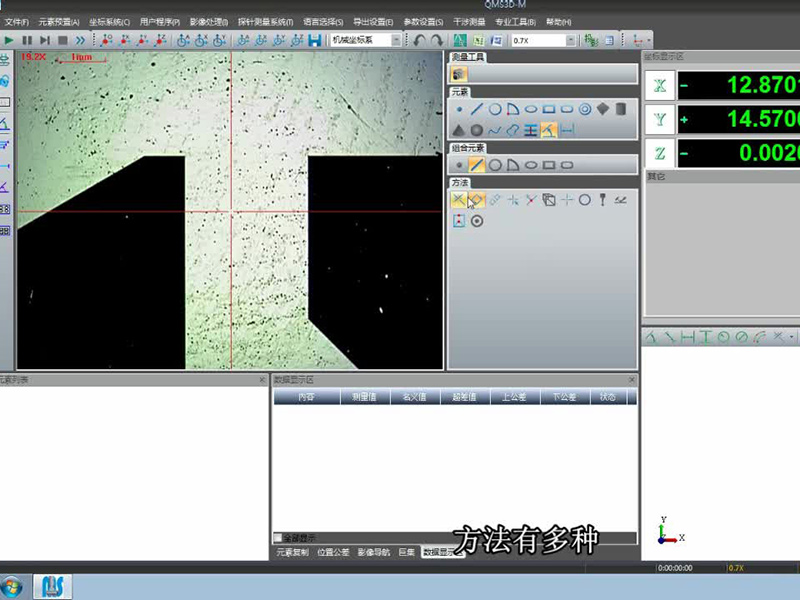Switch to the 位置公差 tab
The width and height of the screenshot is (800, 600).
[x=333, y=552]
